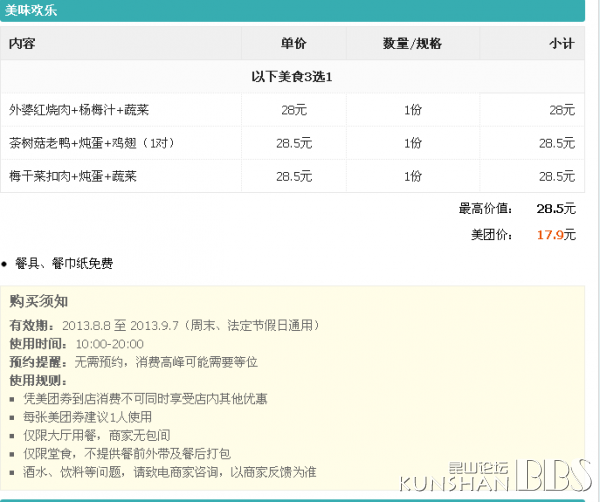Click 梅干菜扣肉+炖蛋+蔬菜 dish name
Viewport: 600px width, 502px height.
click(73, 176)
